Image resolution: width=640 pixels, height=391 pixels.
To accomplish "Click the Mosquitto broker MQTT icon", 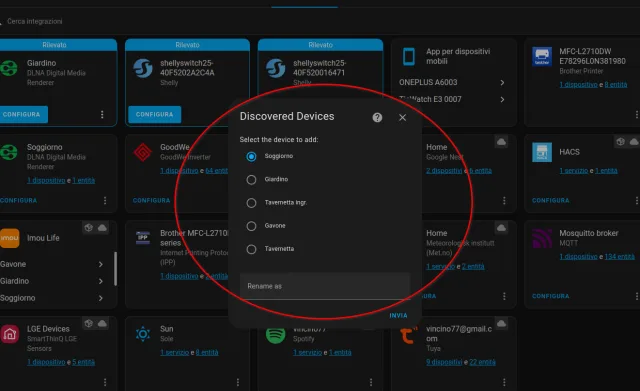I will click(542, 238).
